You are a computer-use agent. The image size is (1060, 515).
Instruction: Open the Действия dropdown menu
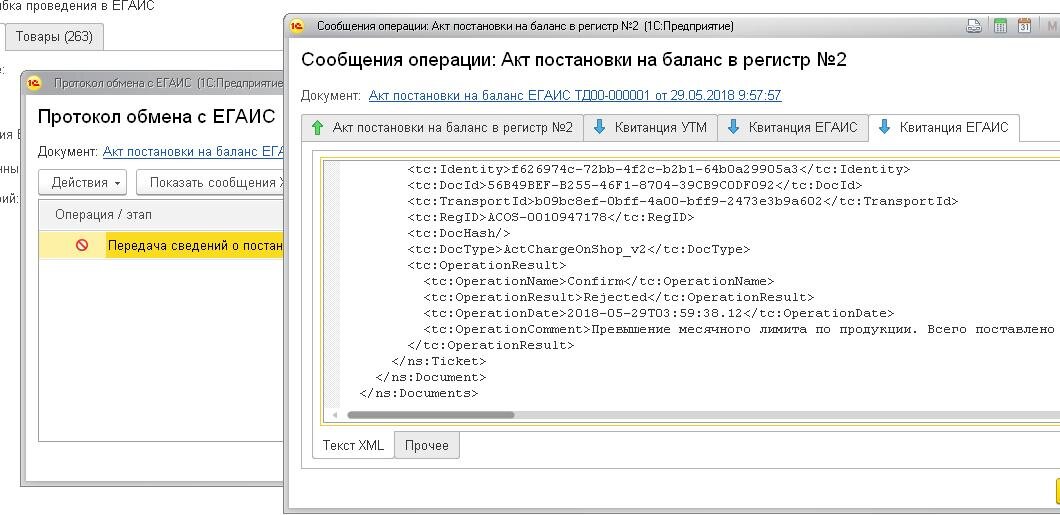click(x=83, y=182)
